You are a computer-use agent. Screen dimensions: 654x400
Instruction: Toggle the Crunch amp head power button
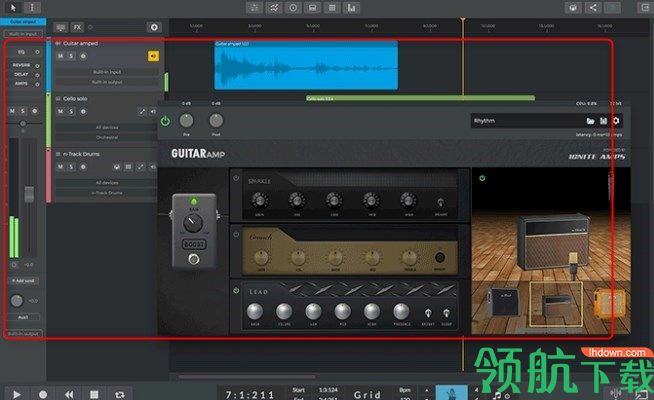[x=236, y=234]
